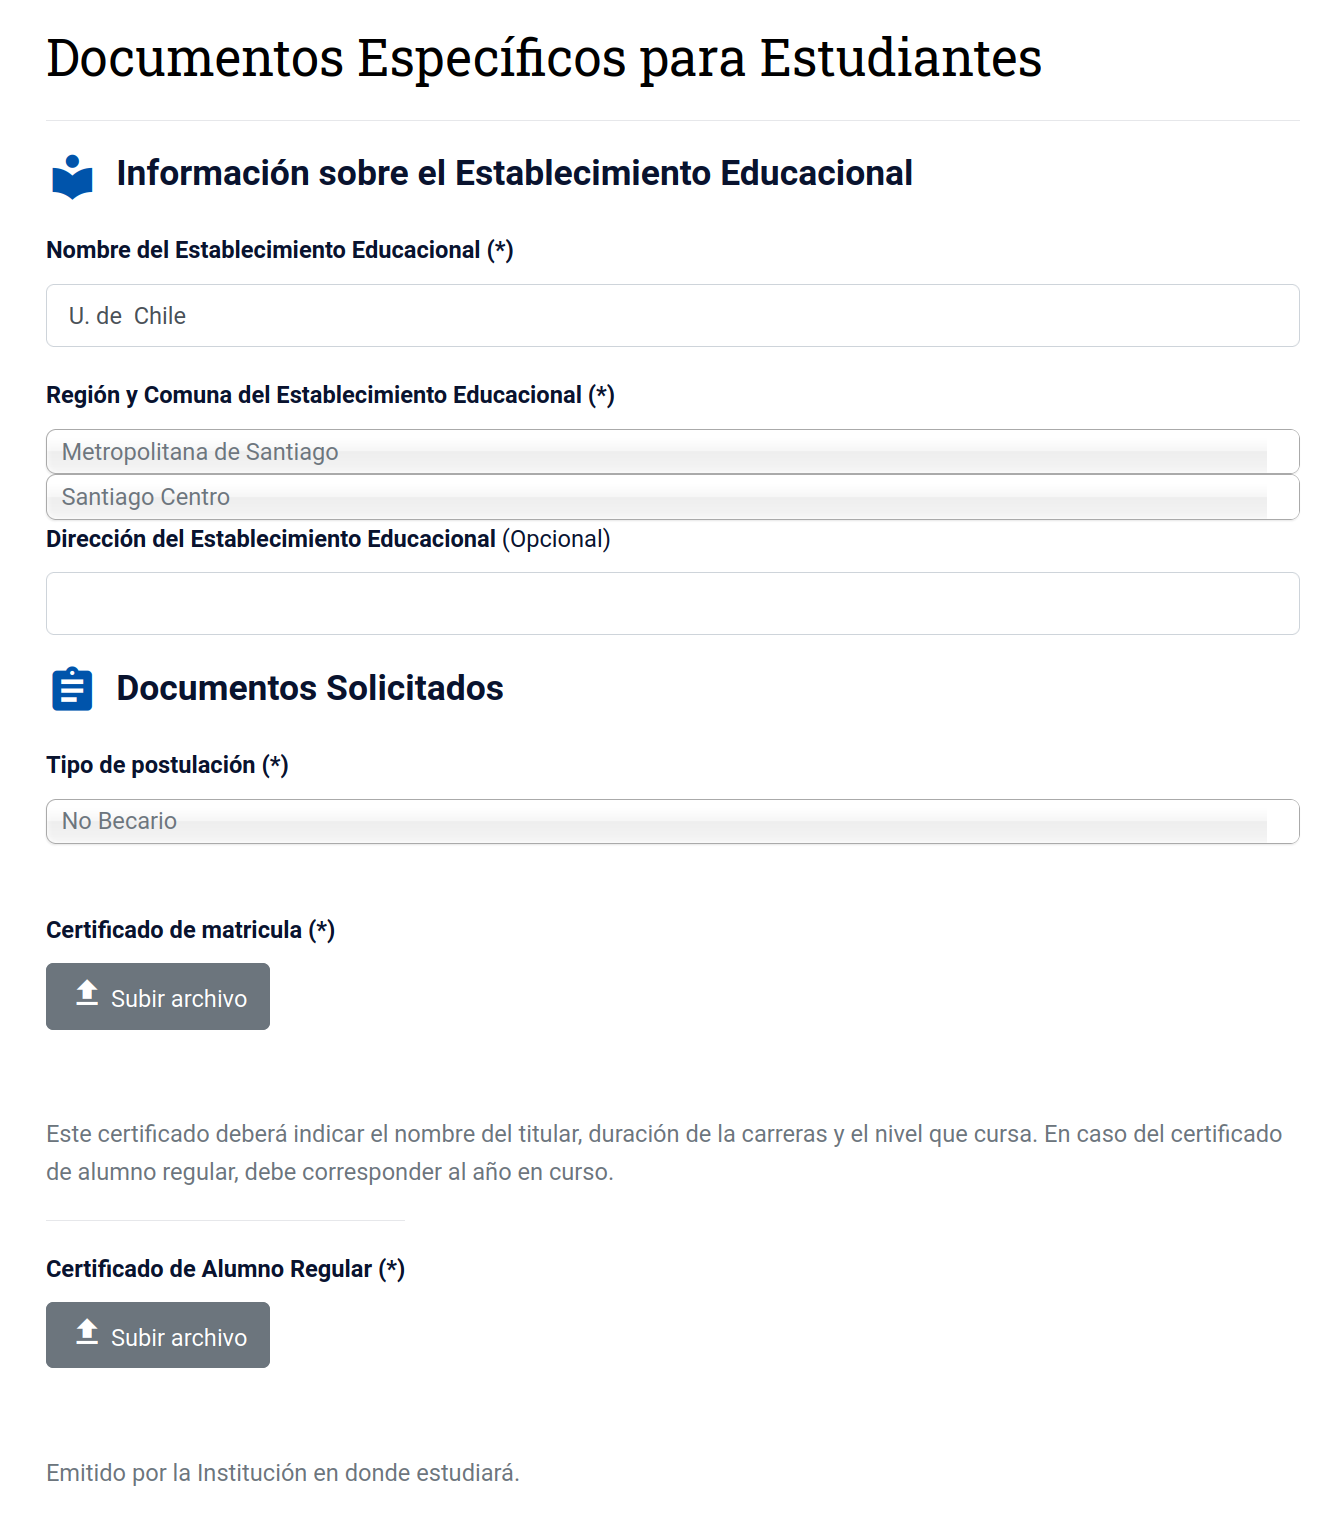Open the Metropolitana de Santiago region dropdown
This screenshot has width=1334, height=1520.
[672, 452]
